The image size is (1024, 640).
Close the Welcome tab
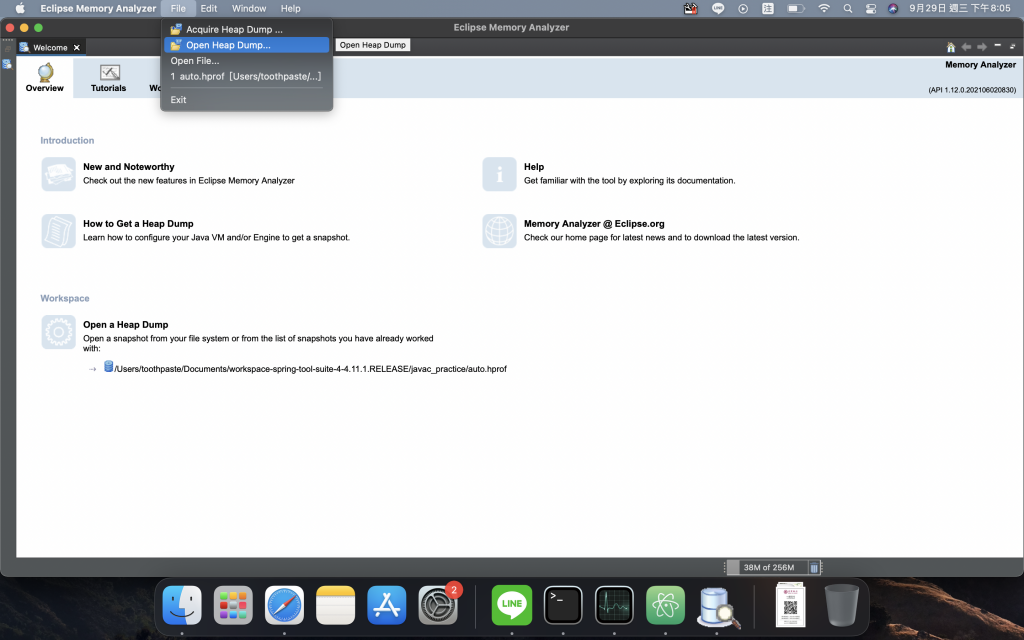pos(76,48)
